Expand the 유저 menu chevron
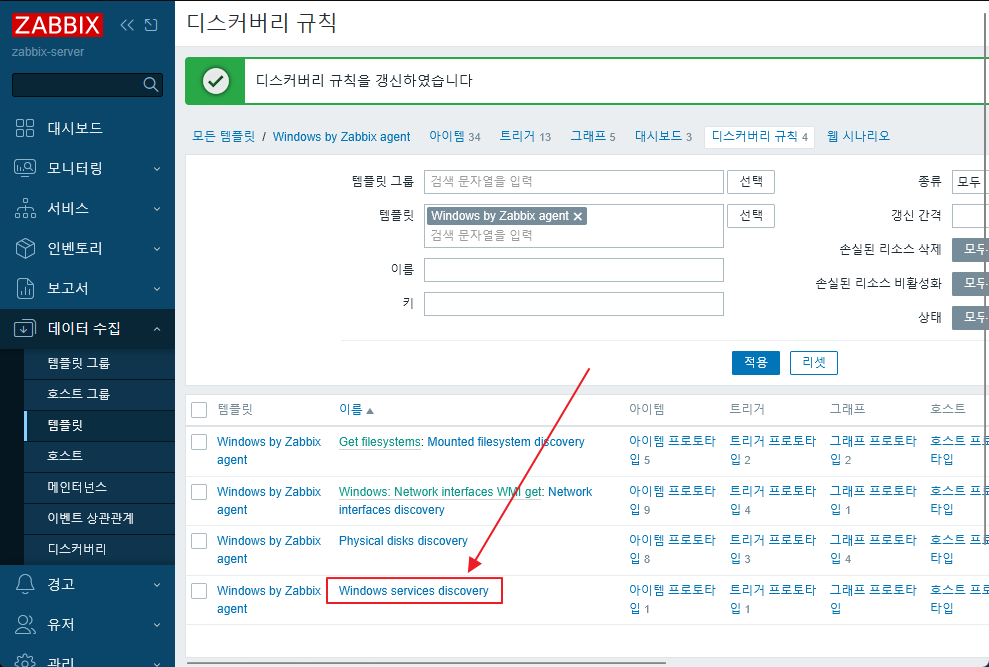This screenshot has width=989, height=667. 157,625
